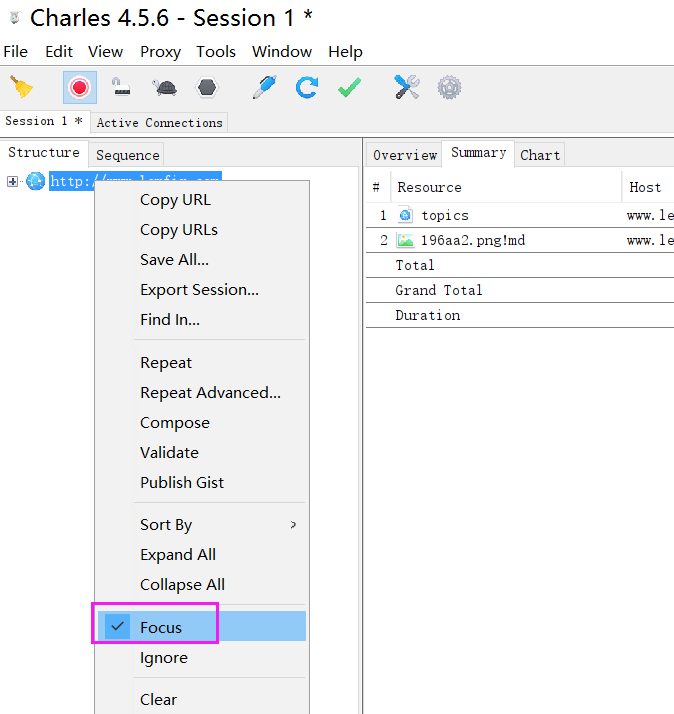This screenshot has height=714, width=674.
Task: Choose Expand All in context menu
Action: click(178, 555)
